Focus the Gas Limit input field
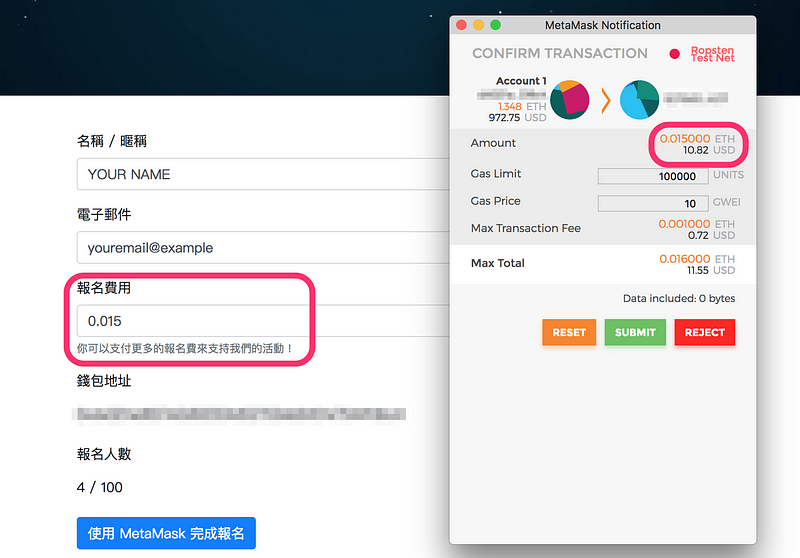800x558 pixels. pos(651,176)
